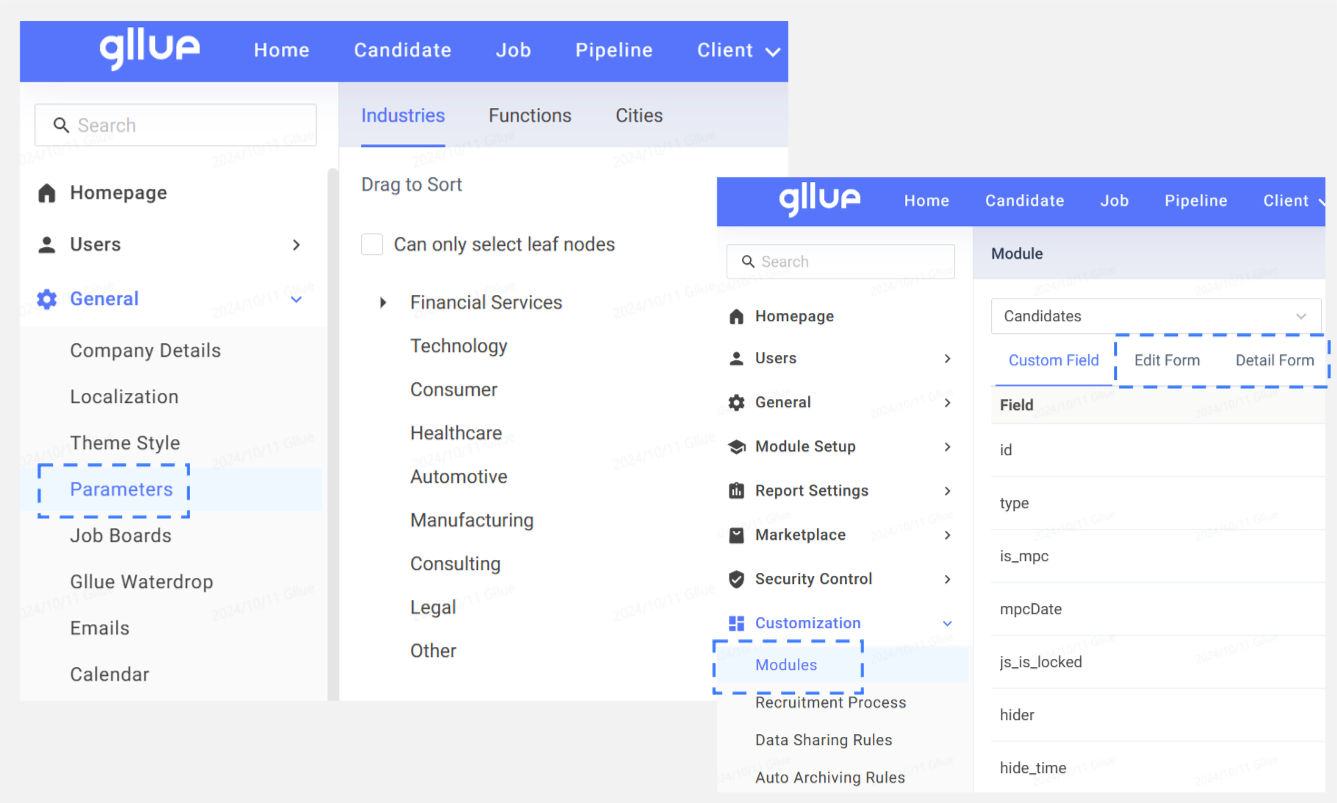The width and height of the screenshot is (1337, 803).
Task: Switch to Industries tab
Action: [403, 115]
